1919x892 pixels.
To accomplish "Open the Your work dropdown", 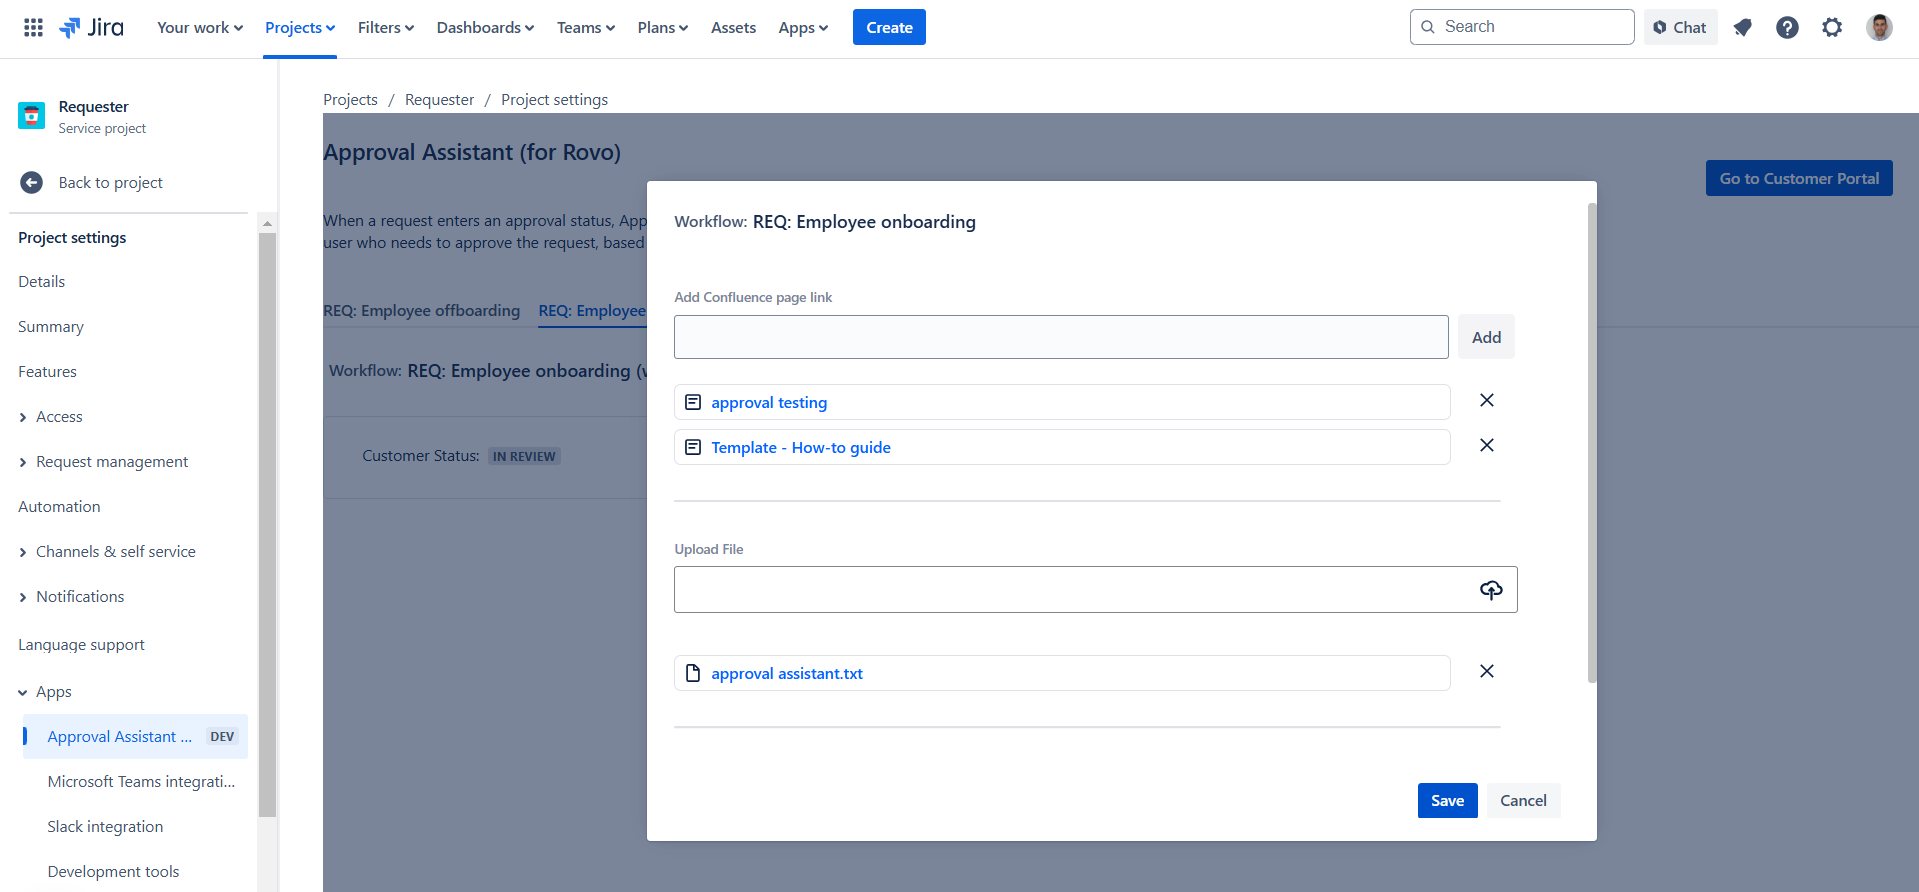I will click(x=200, y=27).
